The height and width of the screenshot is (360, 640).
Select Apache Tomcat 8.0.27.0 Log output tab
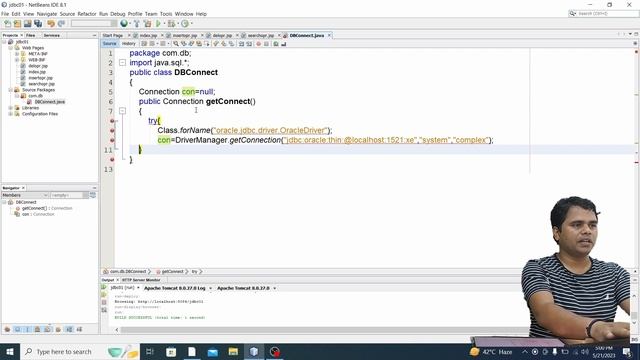pos(175,288)
